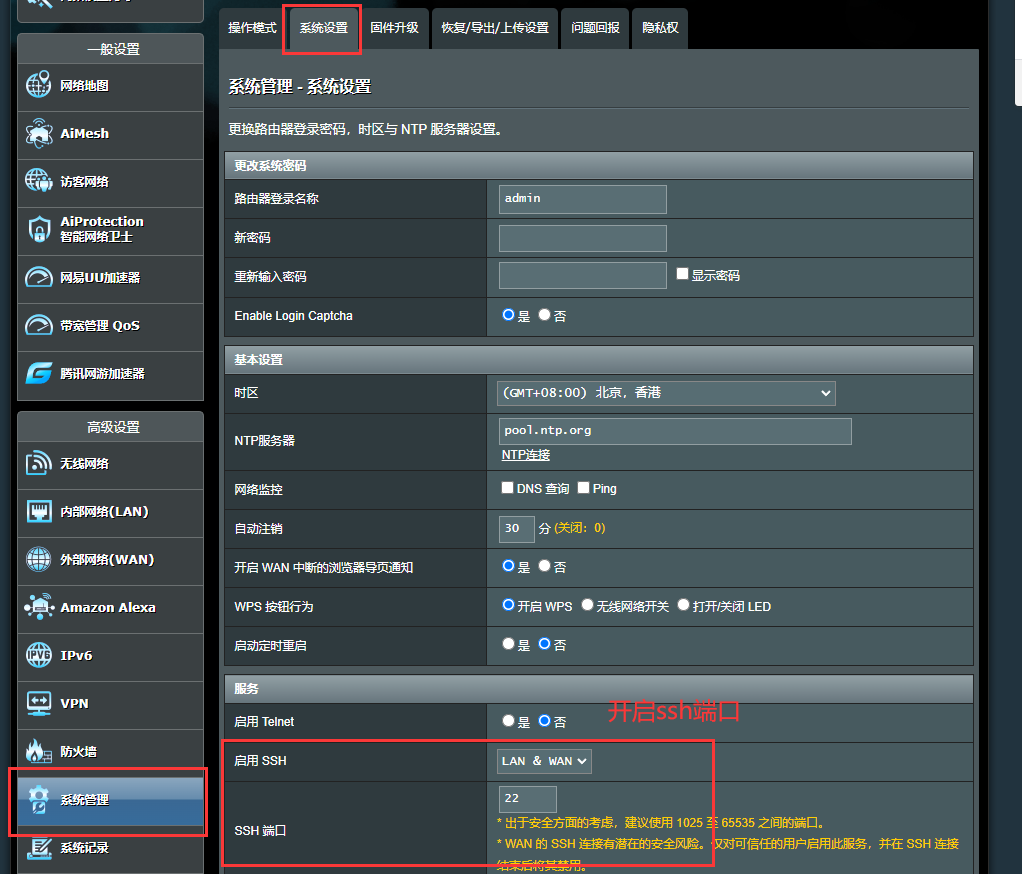This screenshot has width=1022, height=874.
Task: Check the 显示密码 checkbox
Action: point(682,274)
